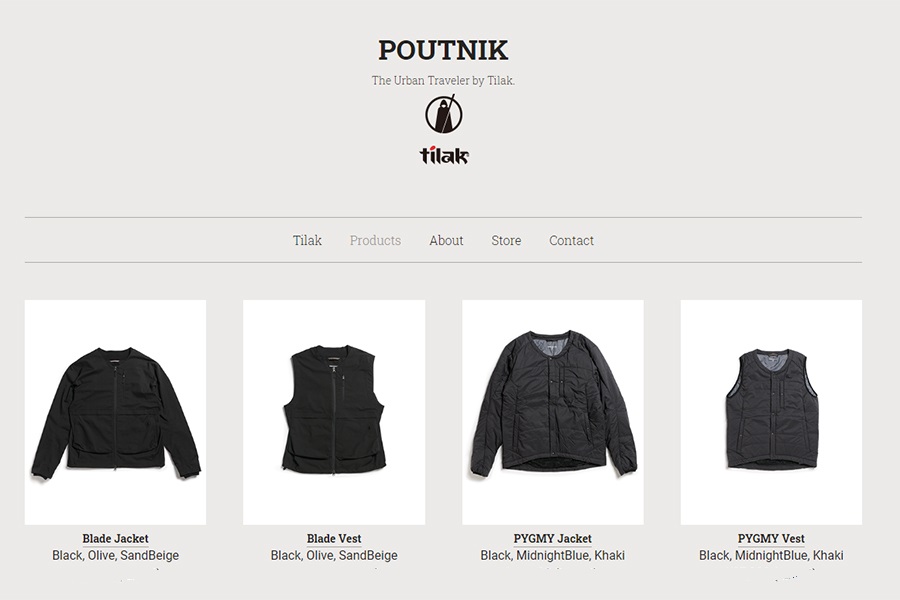Open the PYGMY Vest product image

pyautogui.click(x=771, y=412)
